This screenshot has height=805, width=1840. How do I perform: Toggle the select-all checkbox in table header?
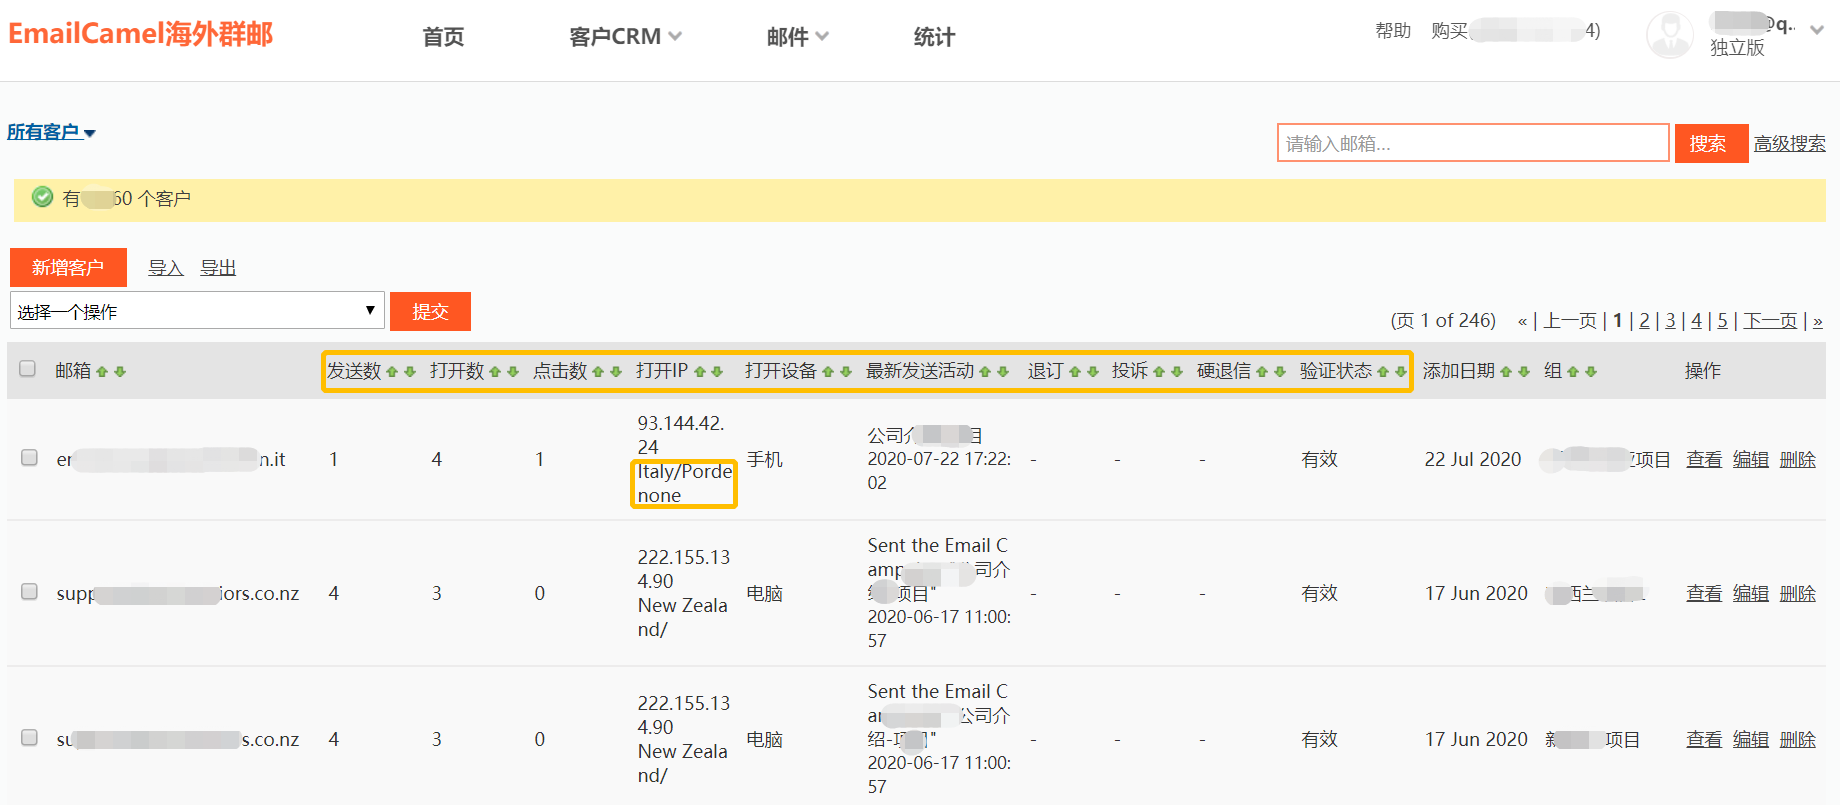point(28,369)
